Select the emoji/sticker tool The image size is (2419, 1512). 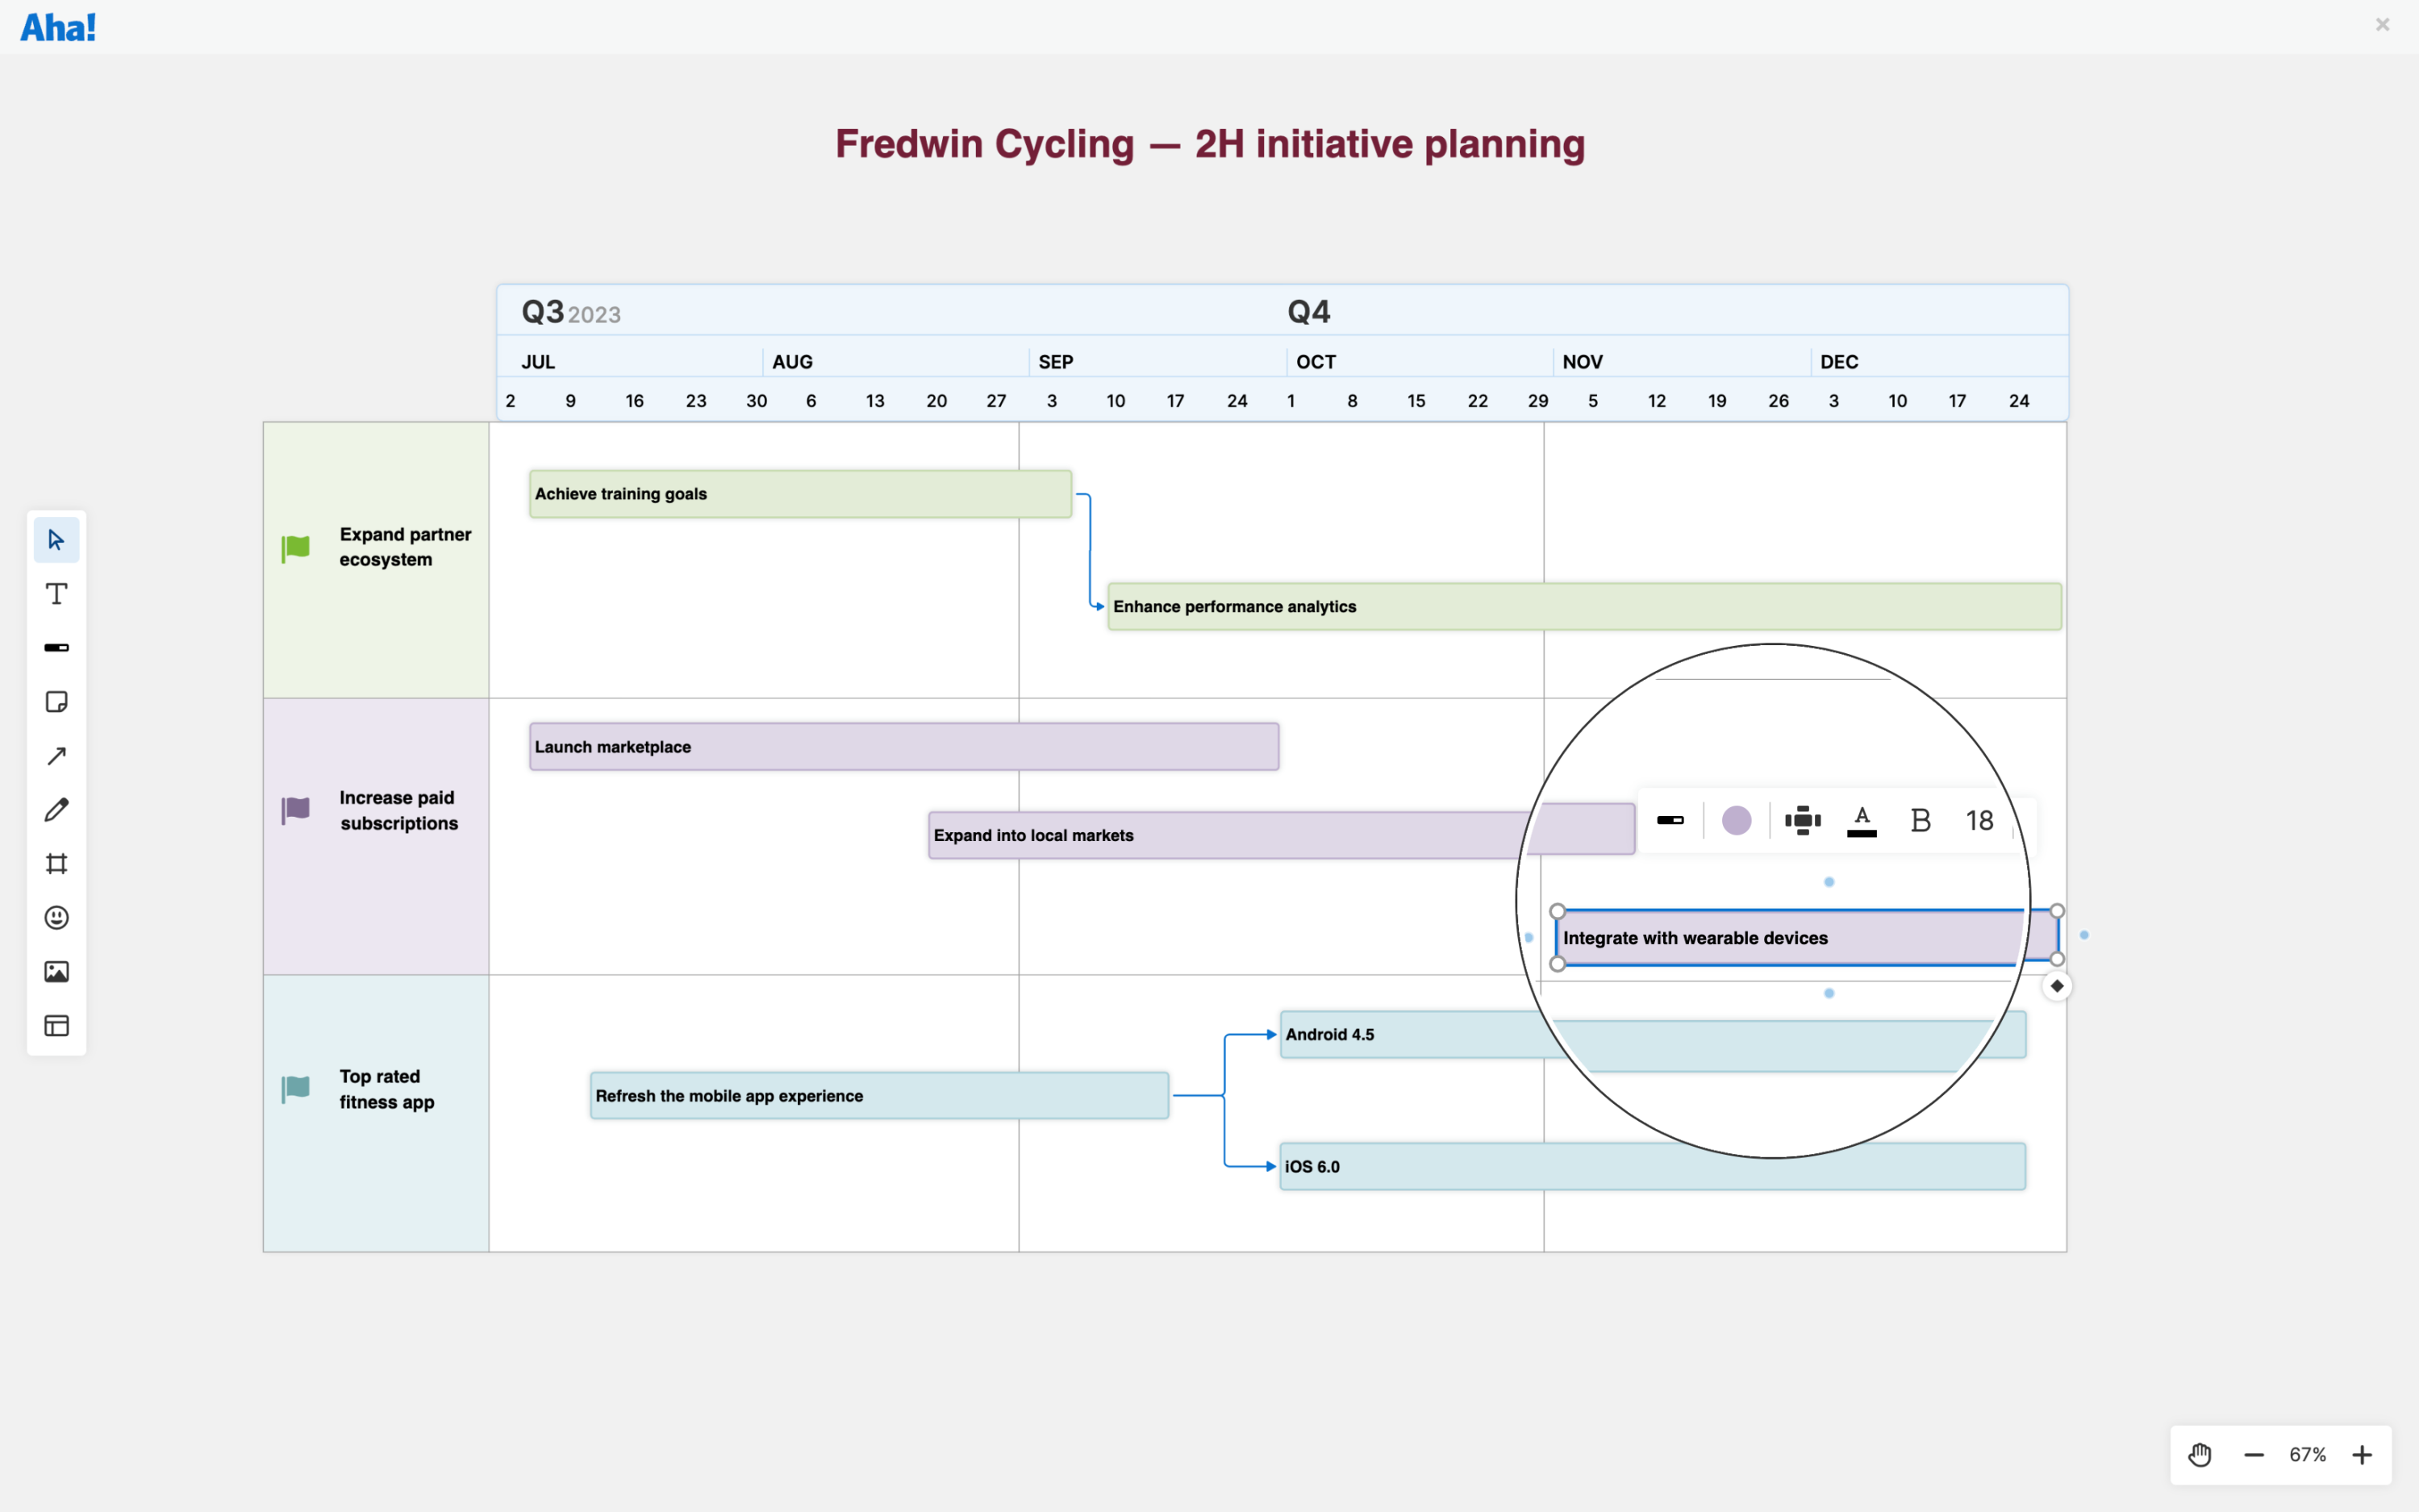tap(56, 918)
